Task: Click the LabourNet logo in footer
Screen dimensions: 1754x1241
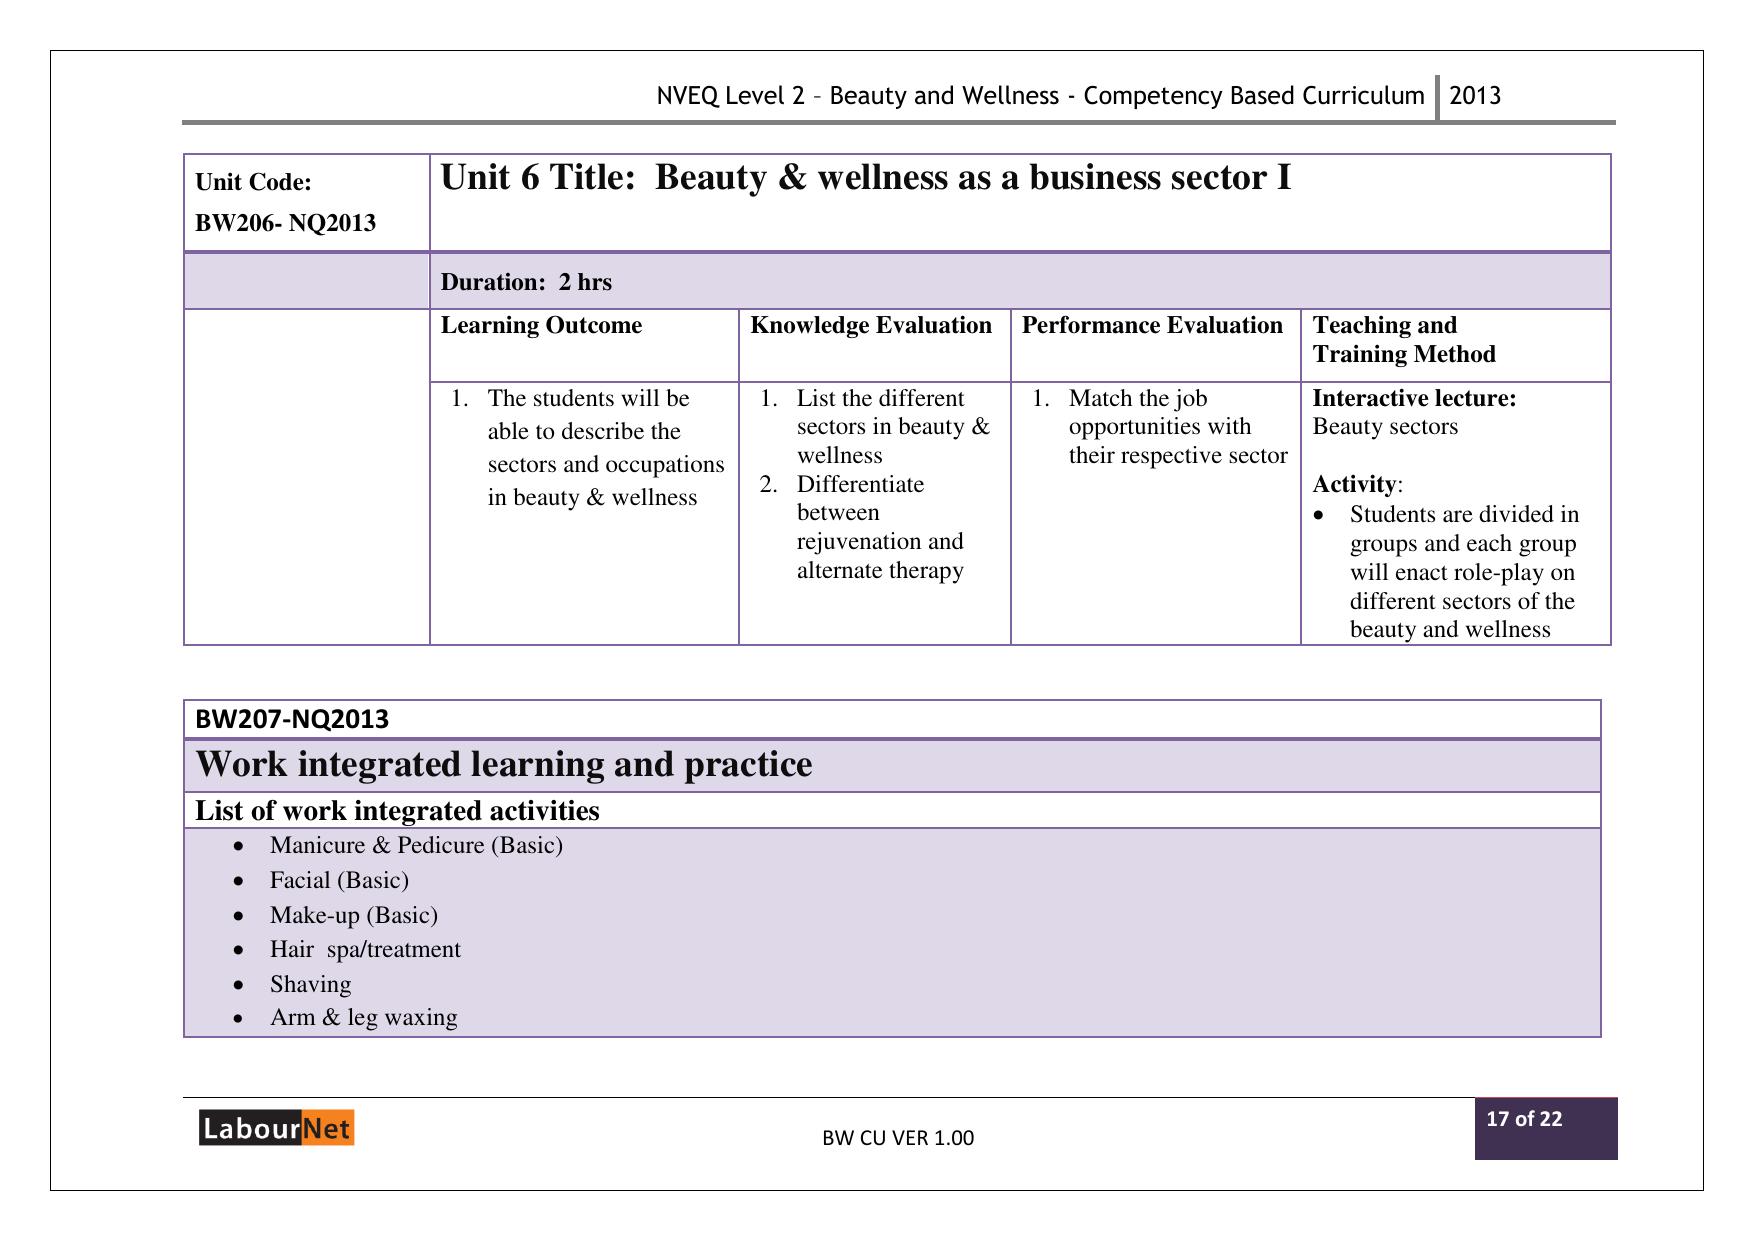Action: [x=276, y=1128]
